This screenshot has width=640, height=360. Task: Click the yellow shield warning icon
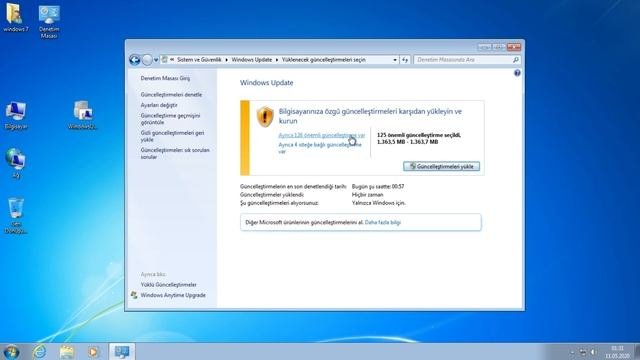[265, 116]
